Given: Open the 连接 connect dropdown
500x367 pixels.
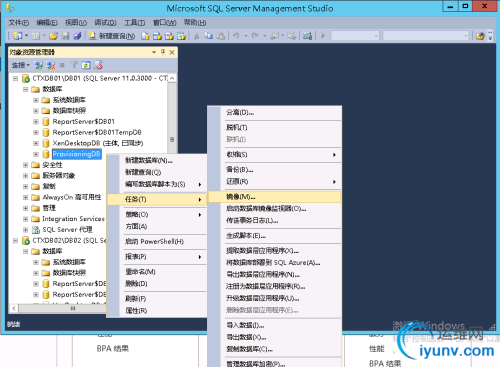Looking at the screenshot, I should (21, 65).
